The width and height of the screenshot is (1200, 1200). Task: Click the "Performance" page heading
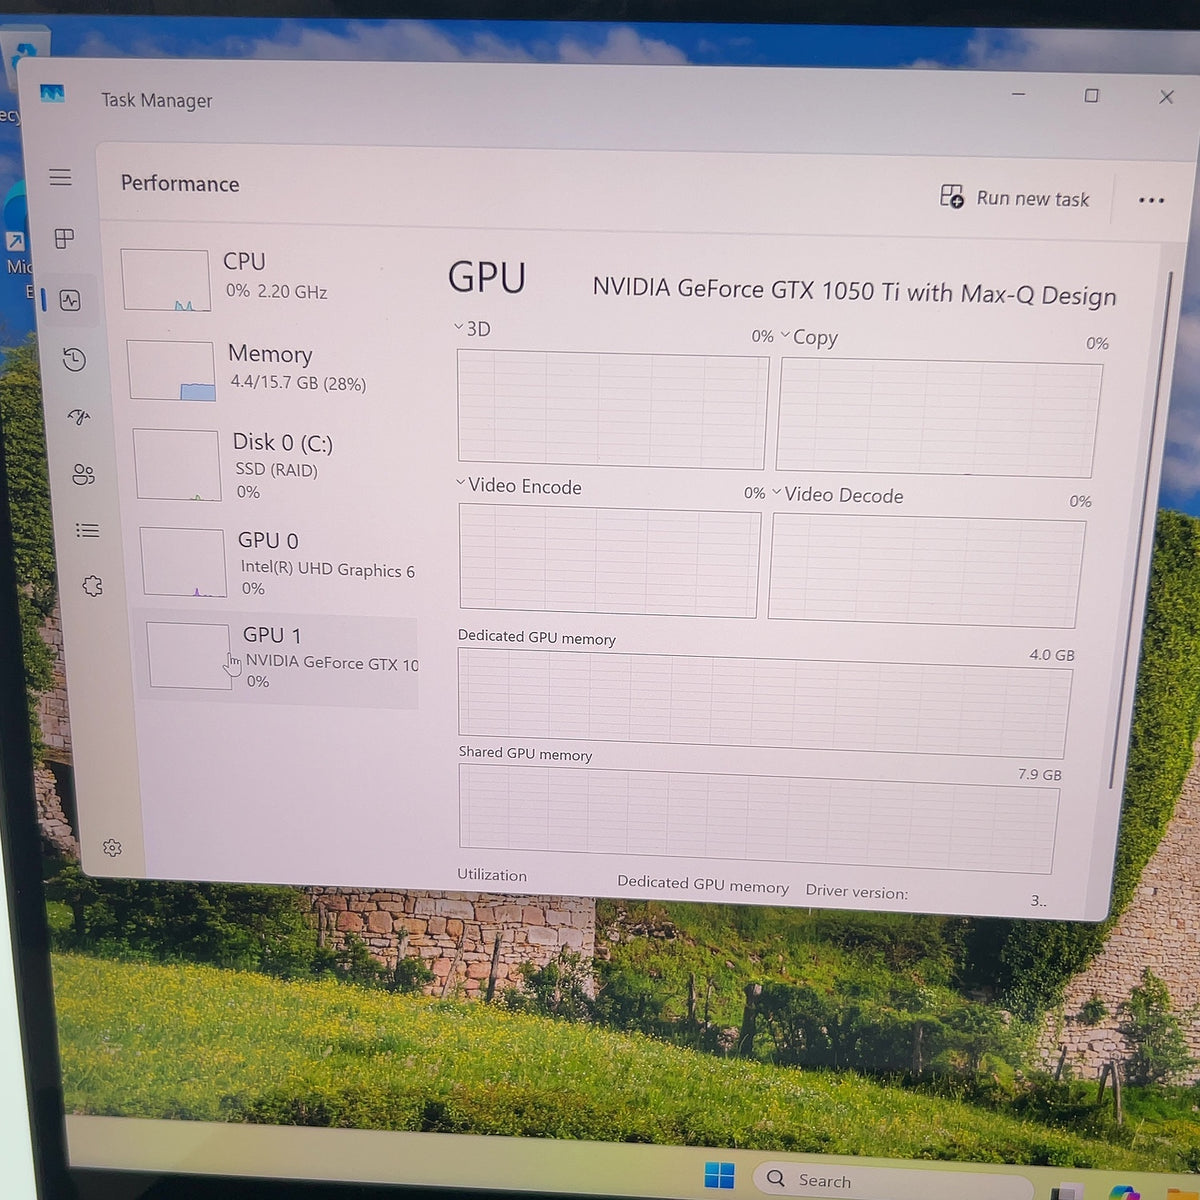[180, 183]
